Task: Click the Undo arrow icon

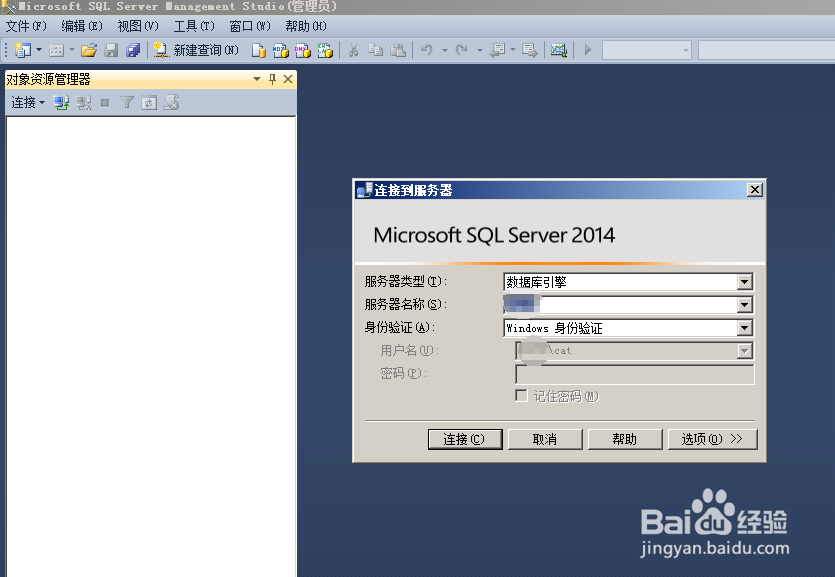Action: coord(427,50)
